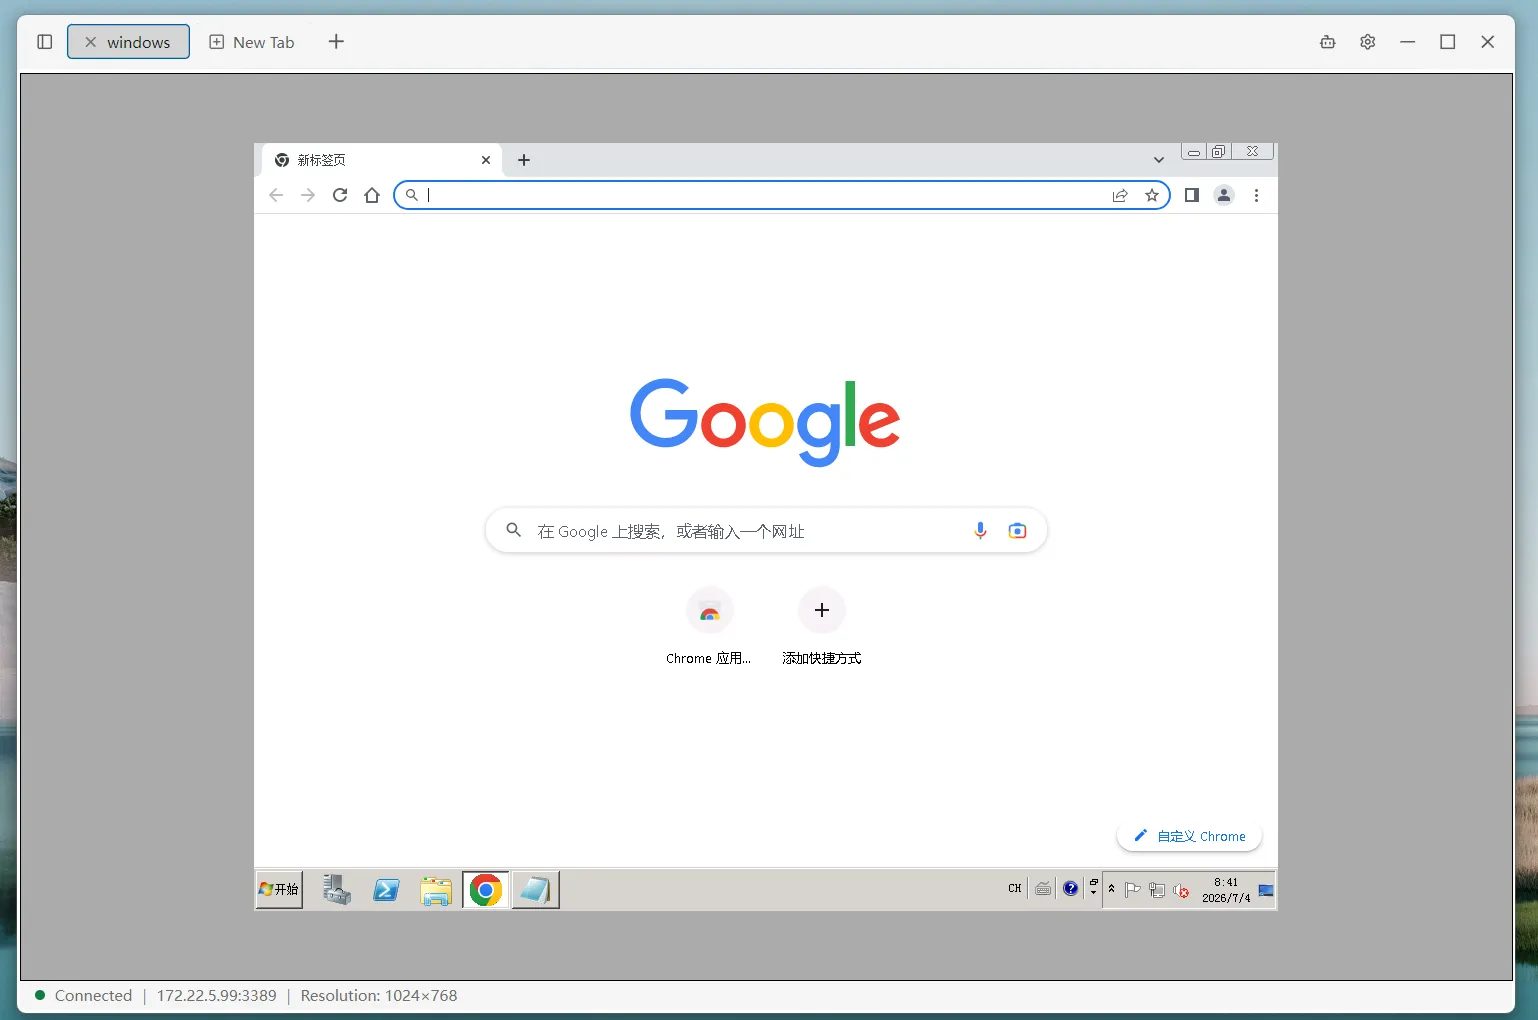The image size is (1538, 1020).
Task: Open the remote client settings gear
Action: (1367, 42)
